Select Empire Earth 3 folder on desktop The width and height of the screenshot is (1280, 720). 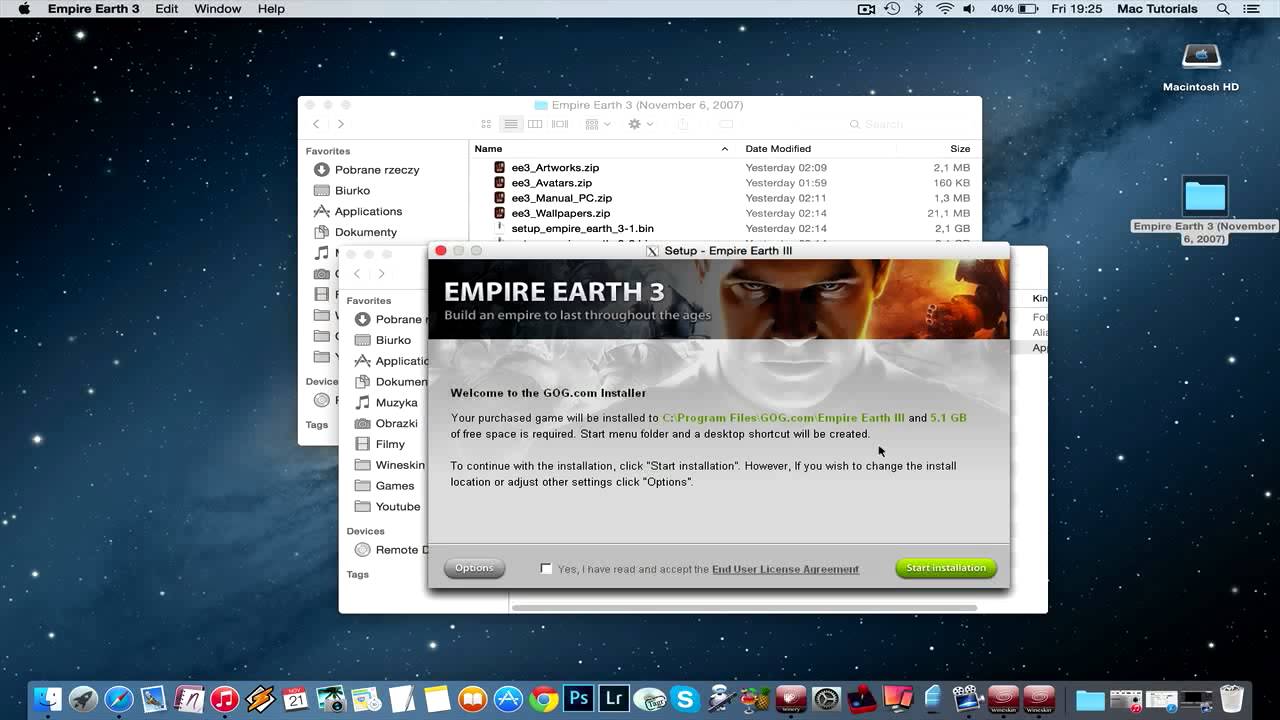1204,210
